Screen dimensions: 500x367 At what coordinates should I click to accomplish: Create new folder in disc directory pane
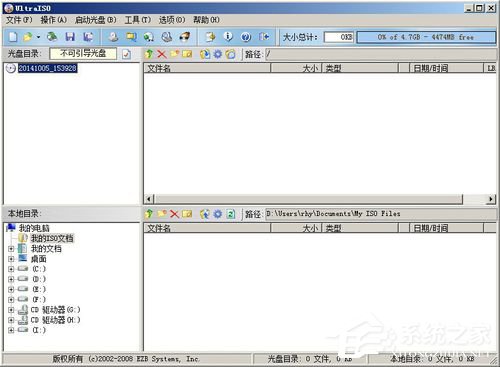(x=174, y=54)
